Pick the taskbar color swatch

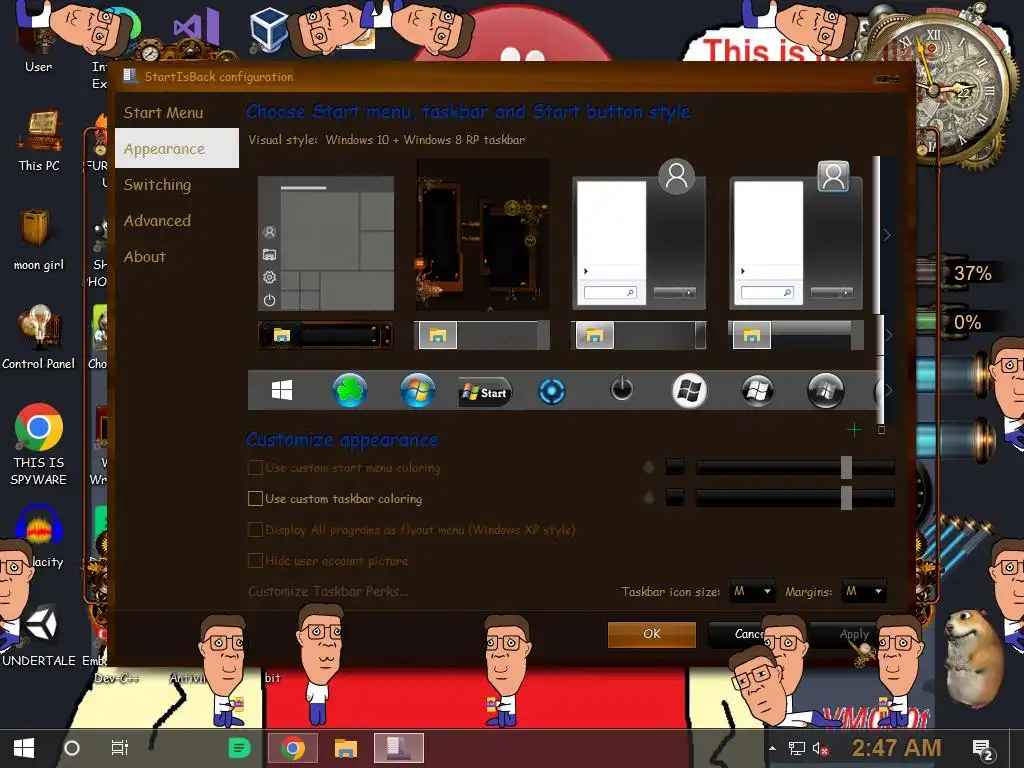675,498
